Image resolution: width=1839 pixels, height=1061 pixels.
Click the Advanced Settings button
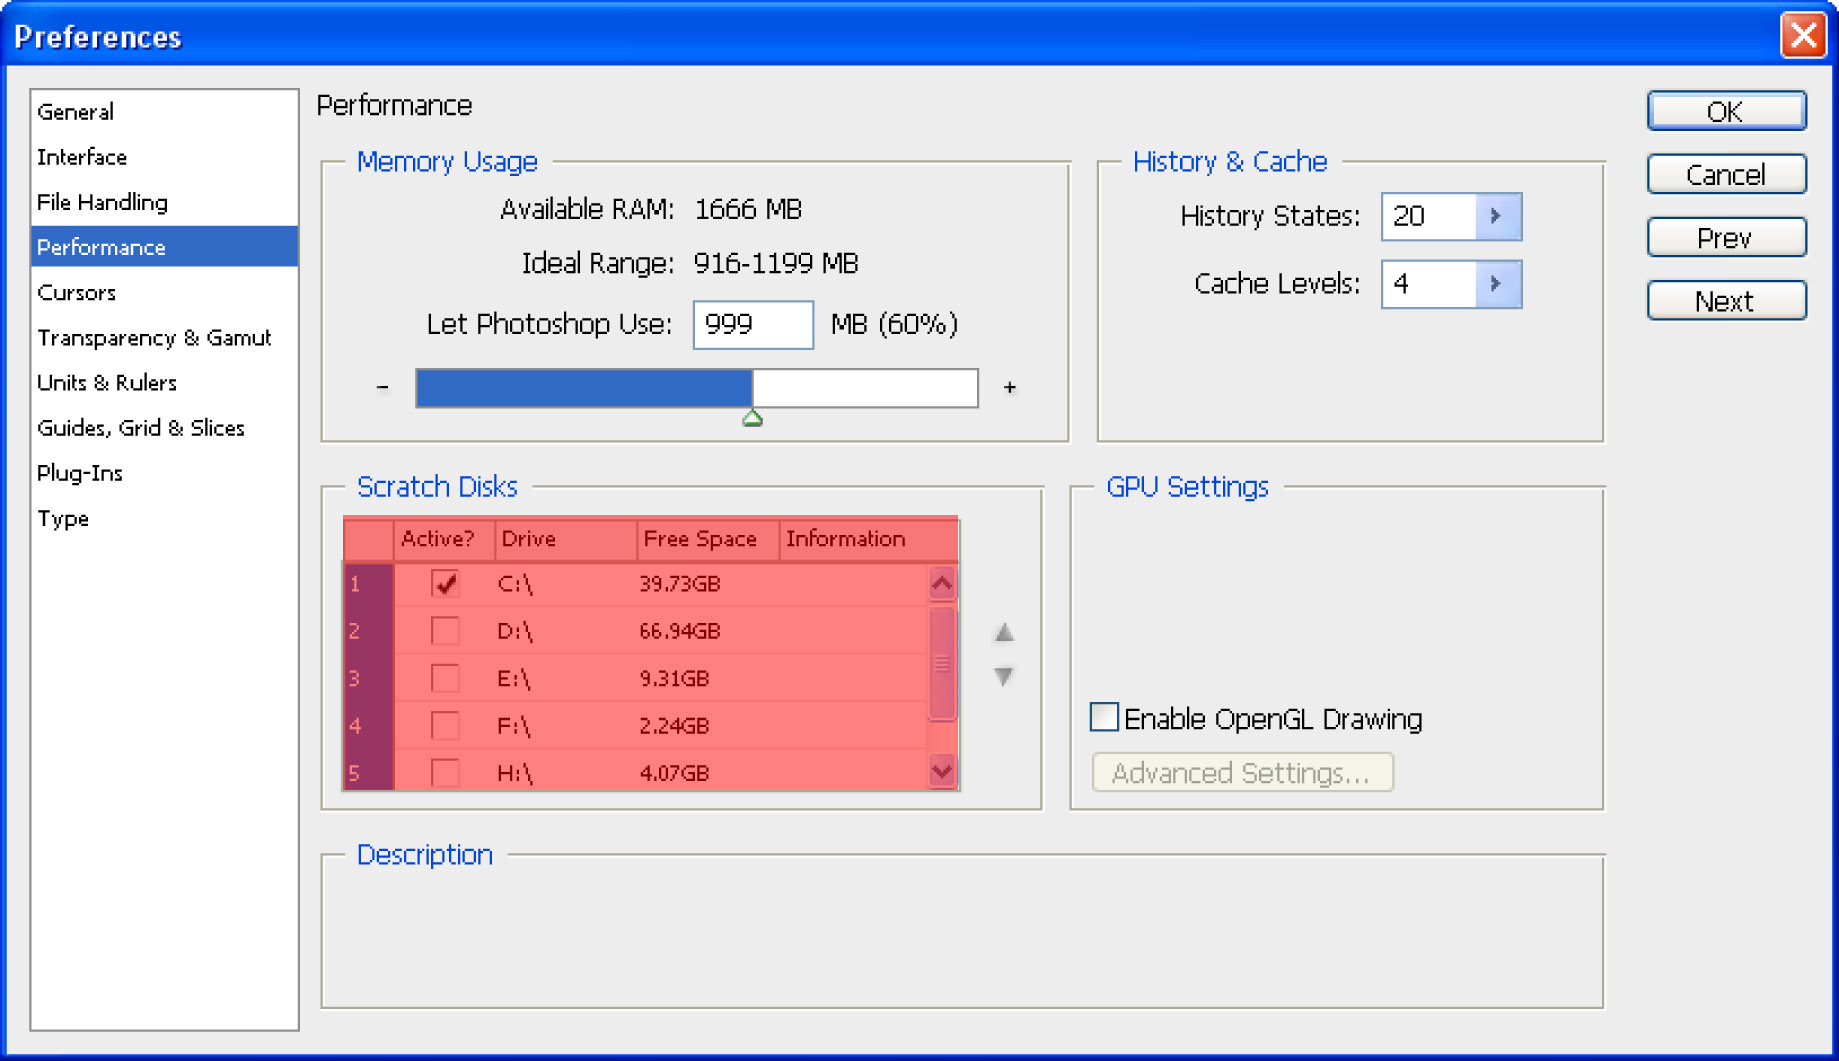click(1242, 773)
